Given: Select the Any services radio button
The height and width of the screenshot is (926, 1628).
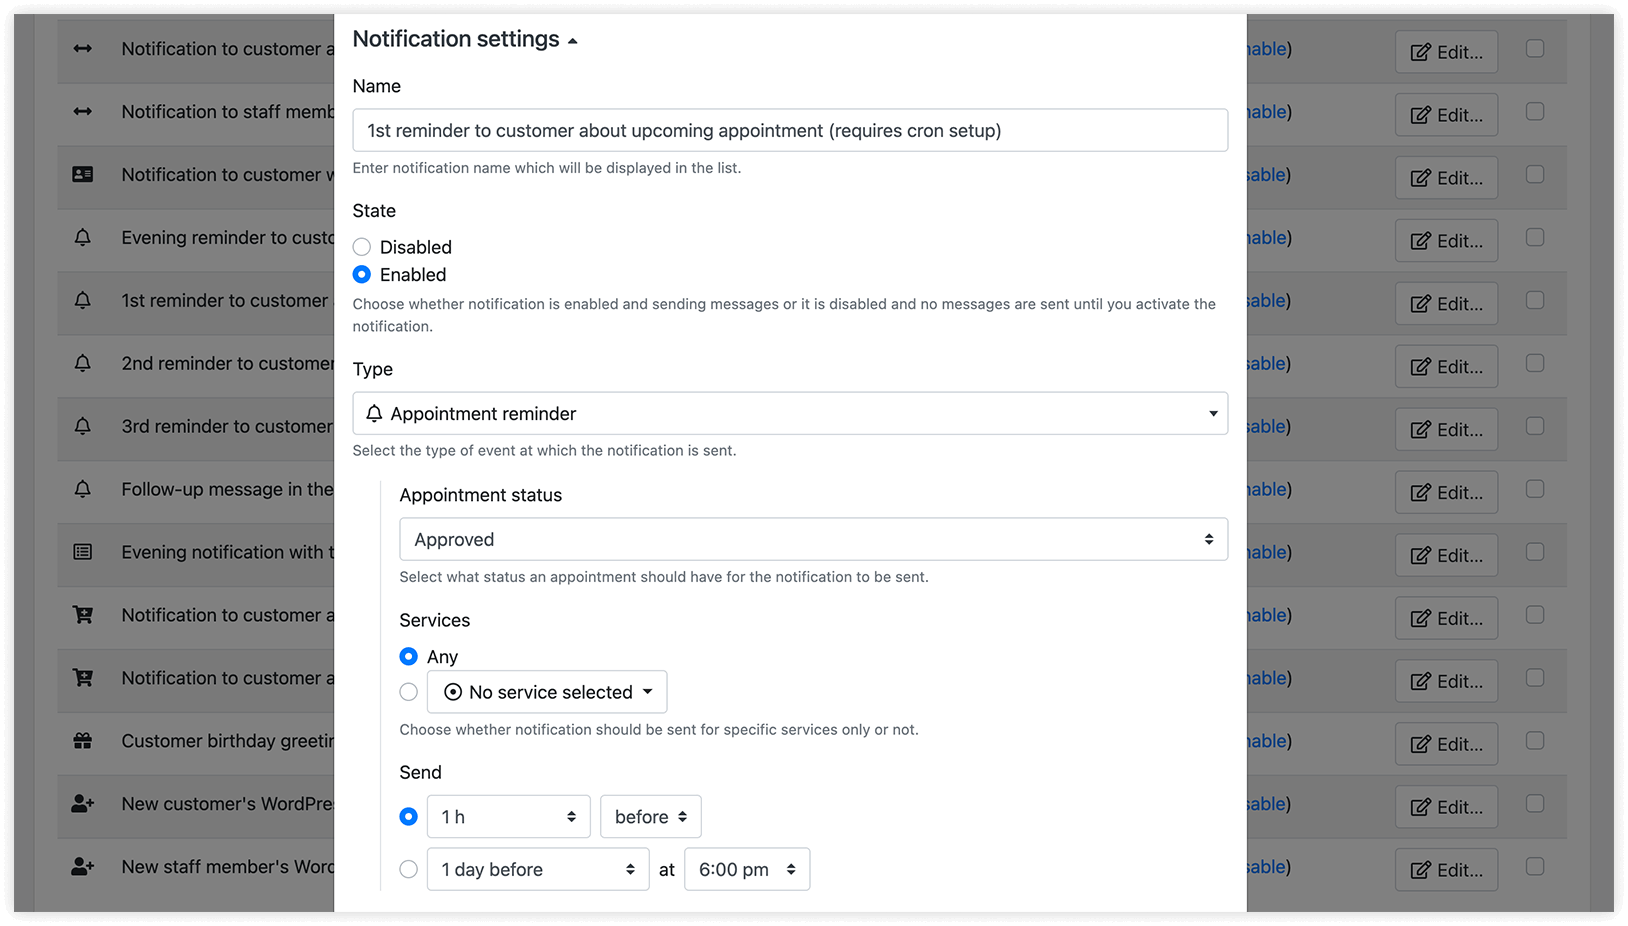Looking at the screenshot, I should coord(409,657).
